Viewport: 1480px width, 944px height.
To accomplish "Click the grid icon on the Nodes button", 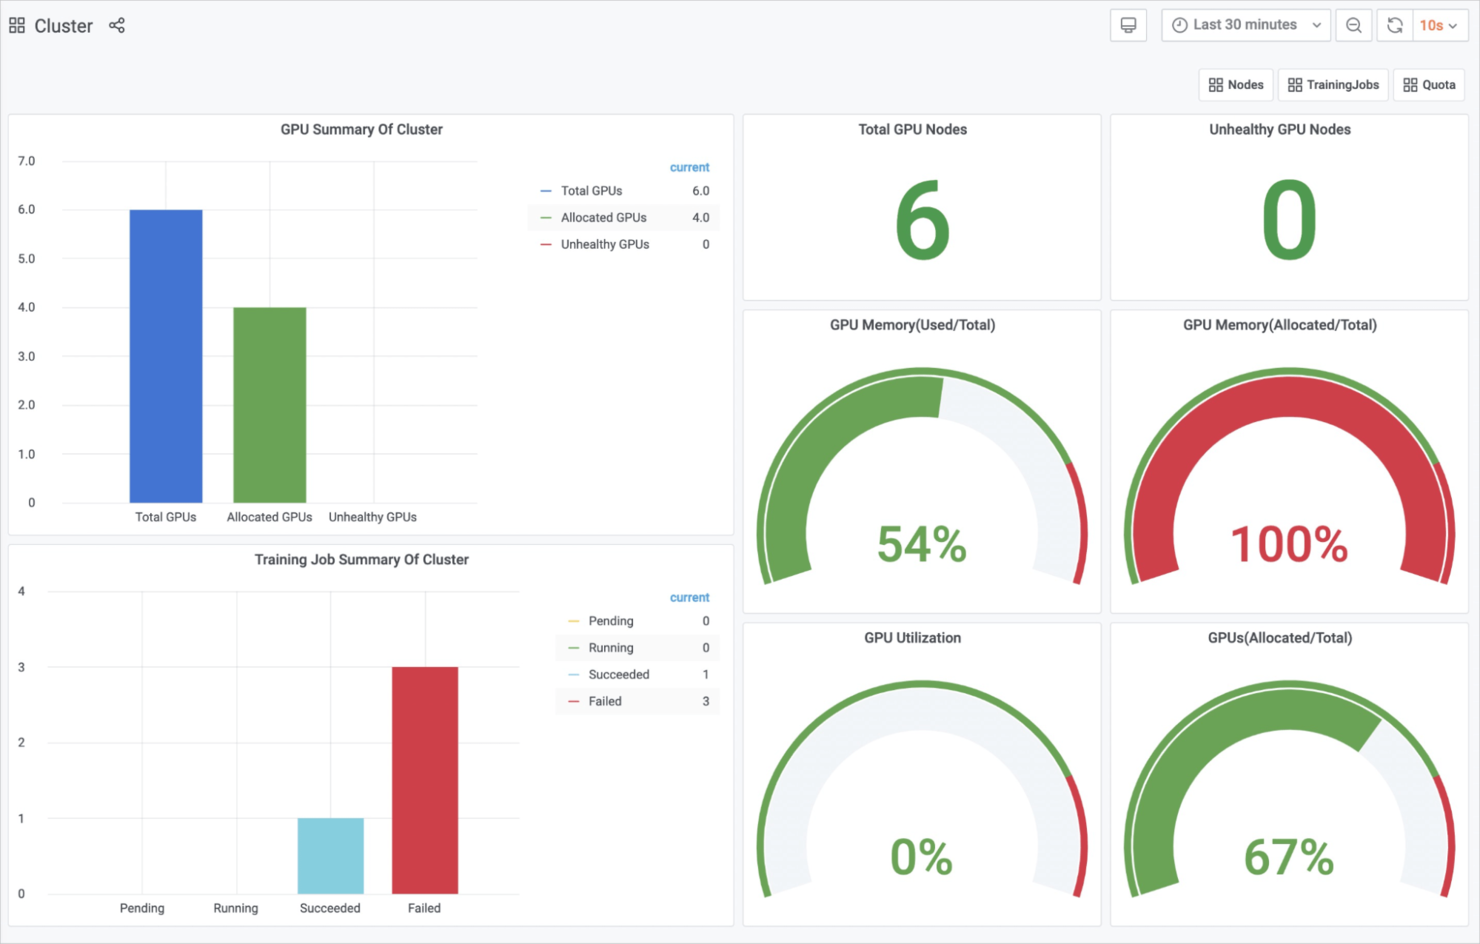I will click(x=1215, y=85).
